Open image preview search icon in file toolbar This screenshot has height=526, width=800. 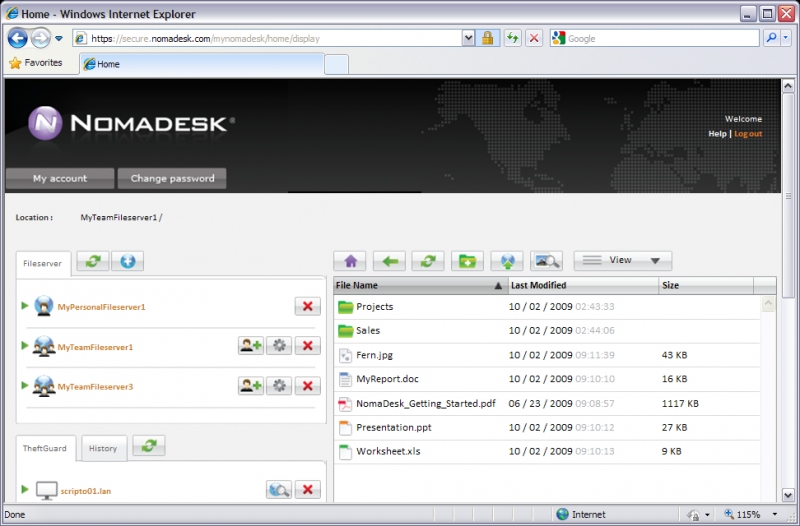click(546, 261)
